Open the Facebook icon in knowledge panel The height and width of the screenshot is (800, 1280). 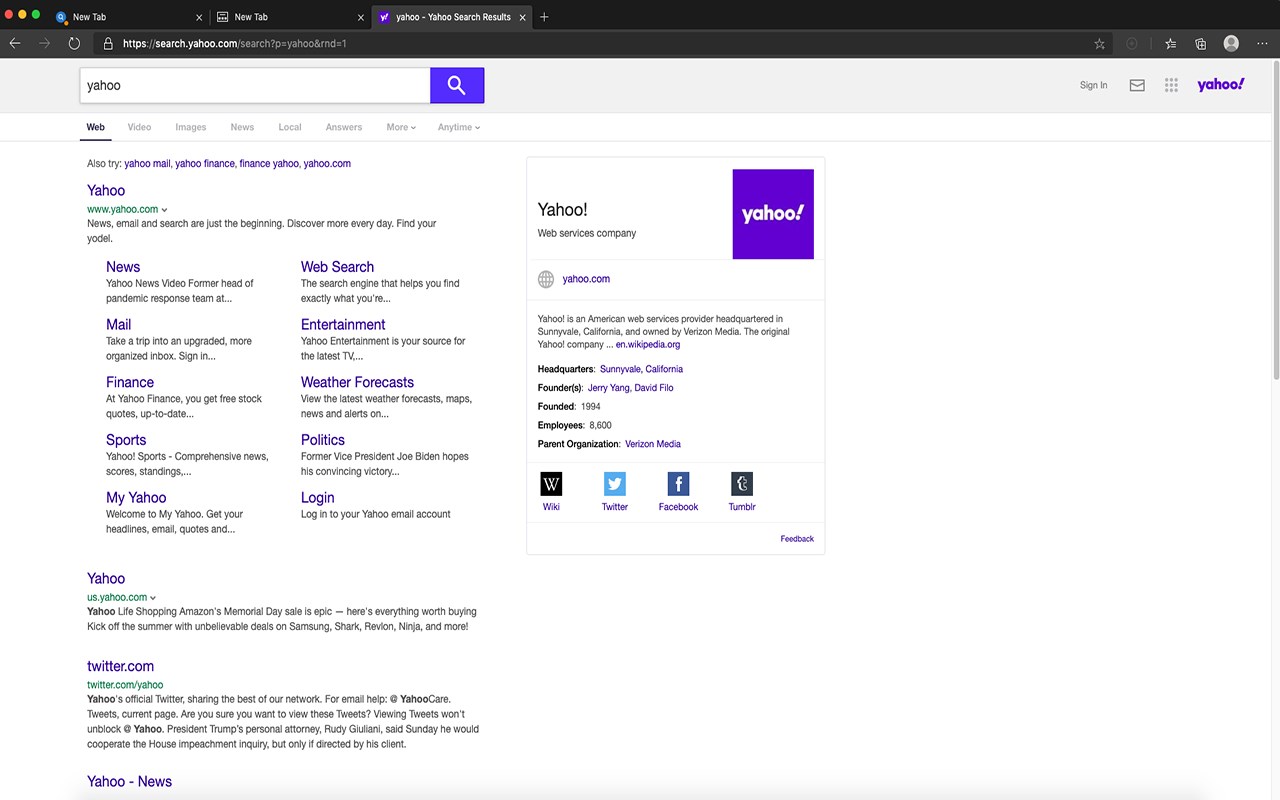(678, 484)
